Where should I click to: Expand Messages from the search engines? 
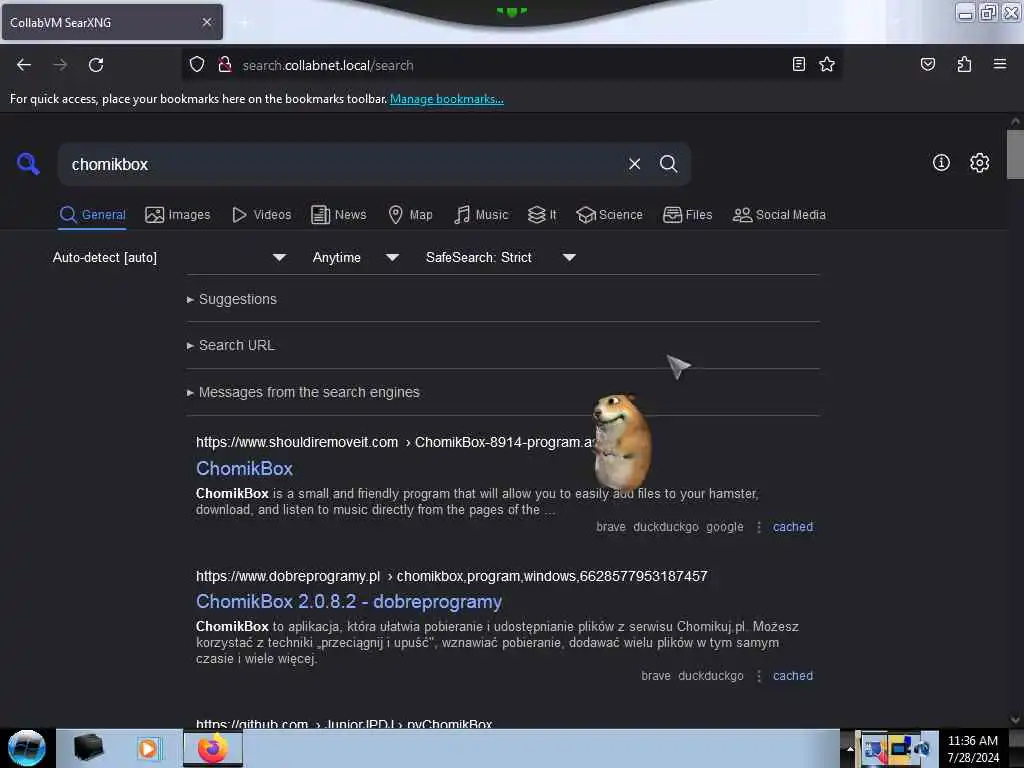[x=303, y=392]
